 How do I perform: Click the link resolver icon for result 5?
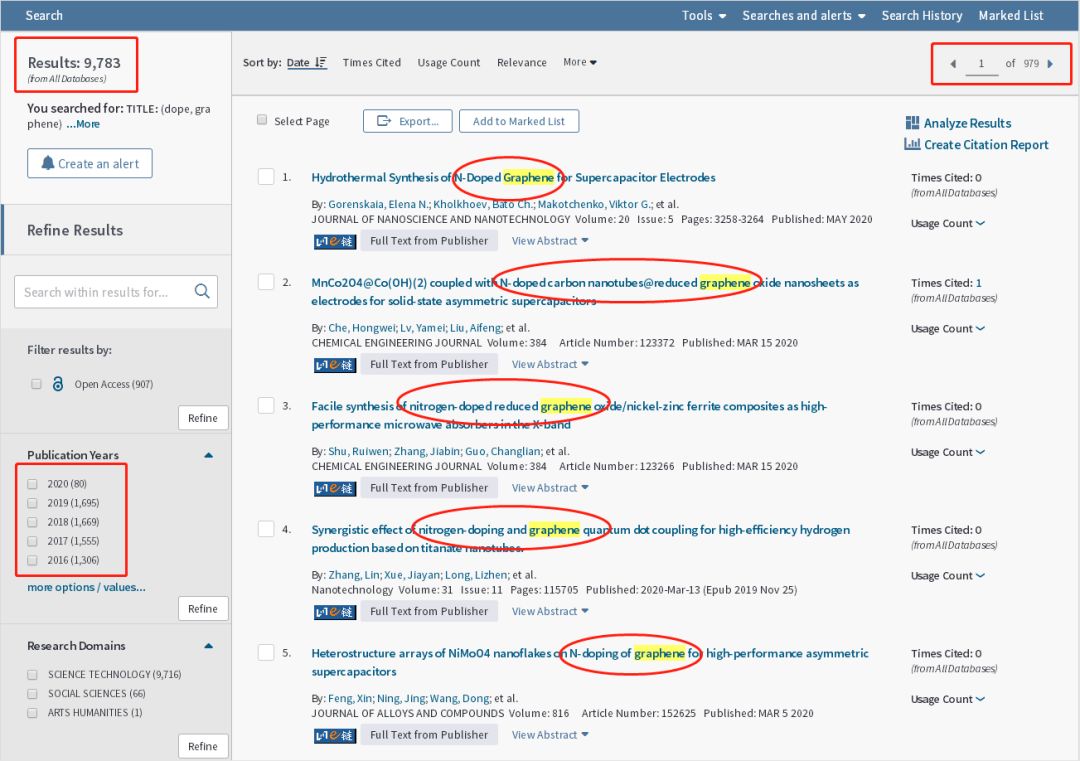(335, 736)
